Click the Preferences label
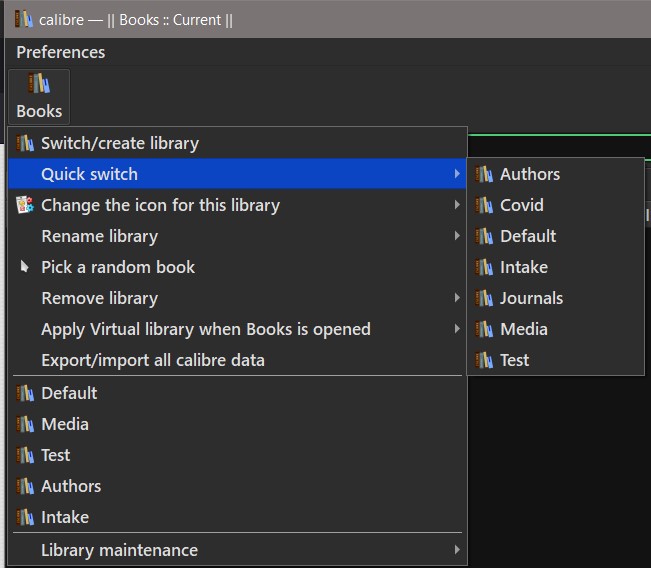Viewport: 651px width, 568px height. 60,52
